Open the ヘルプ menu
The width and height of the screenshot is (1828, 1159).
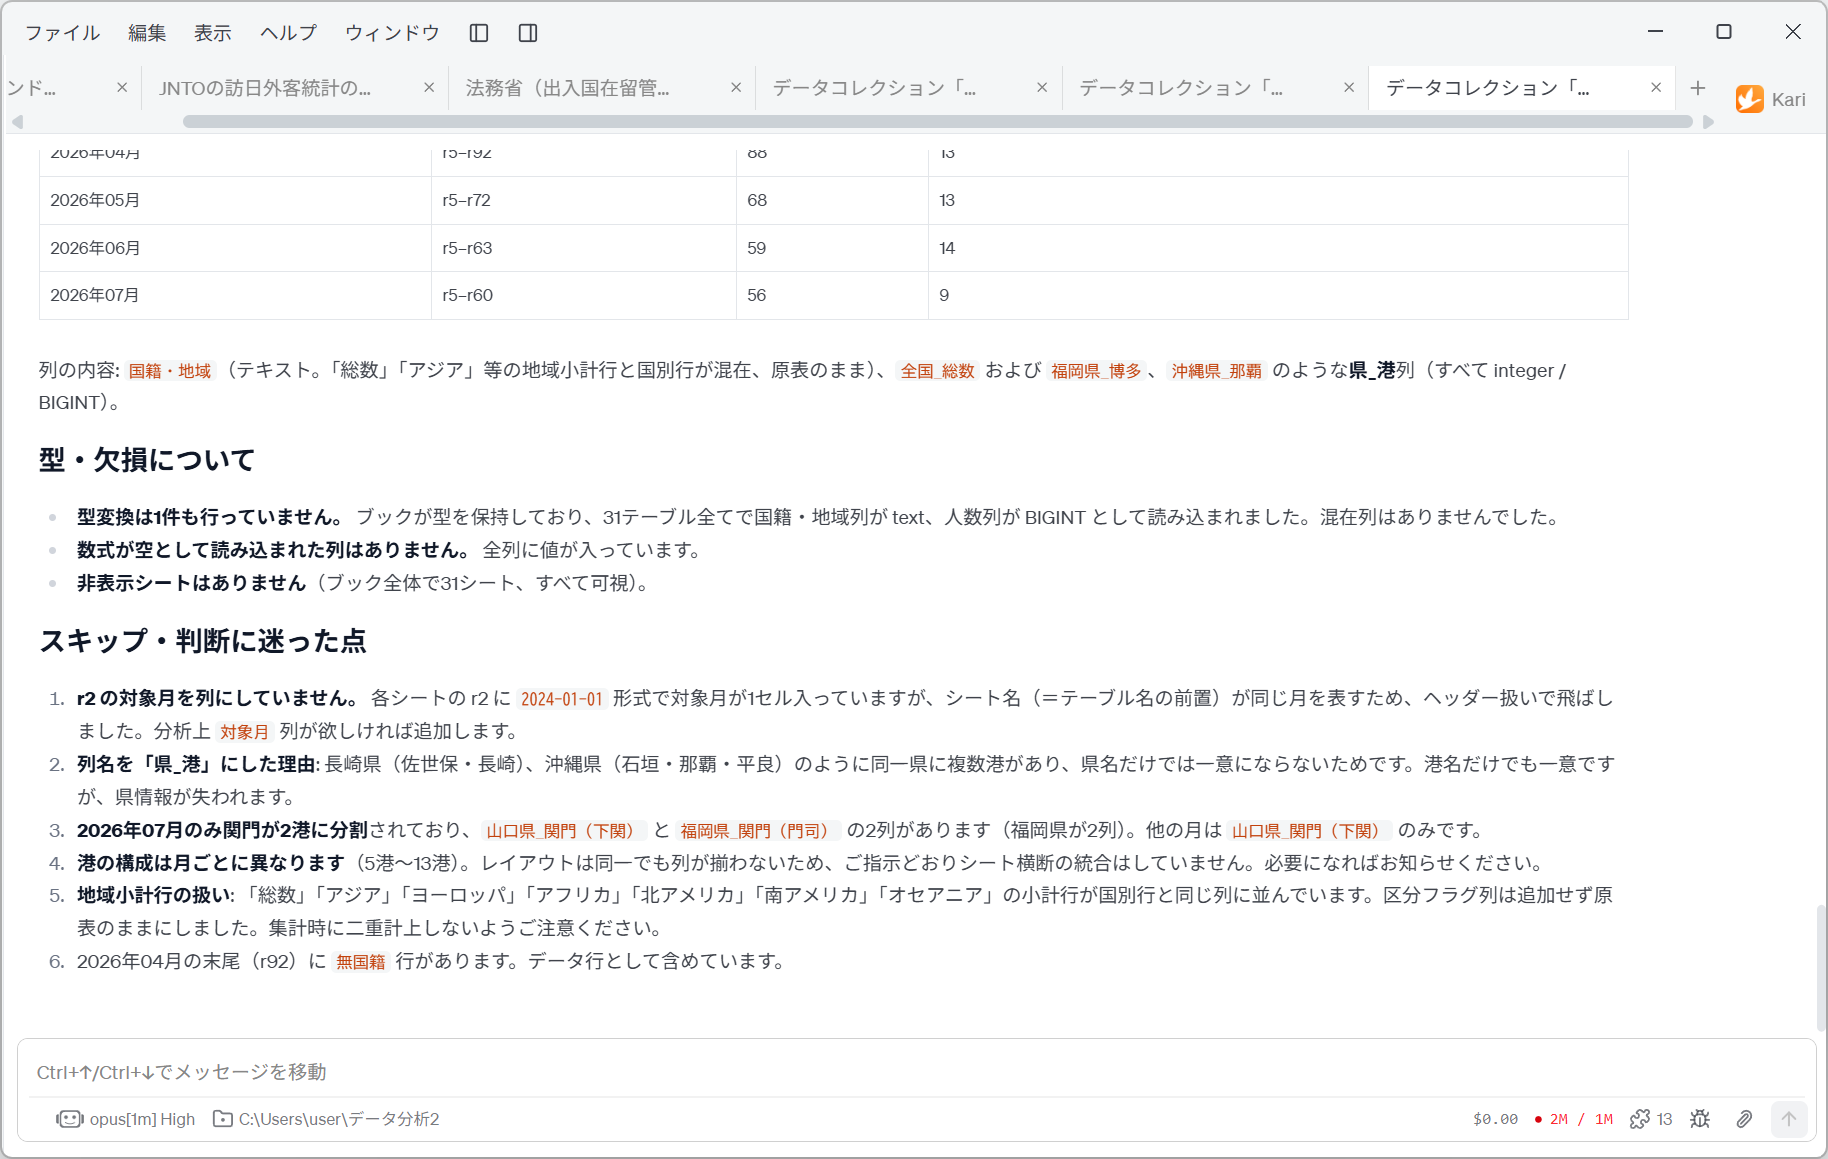point(288,33)
